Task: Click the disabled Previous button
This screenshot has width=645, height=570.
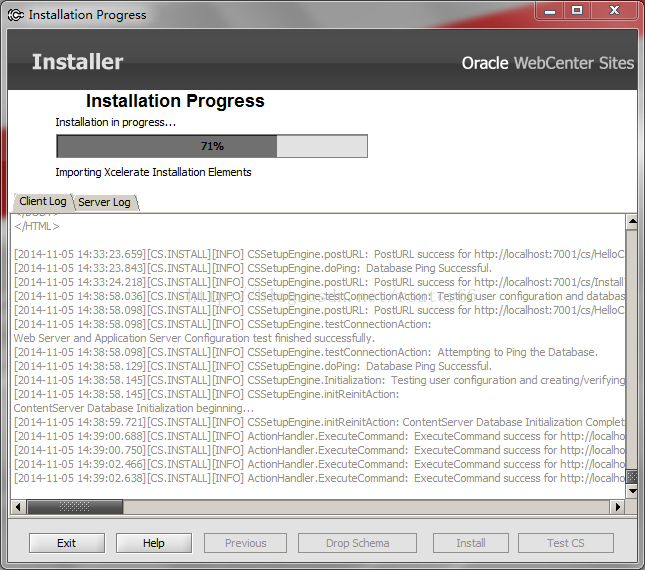Action: pos(246,543)
